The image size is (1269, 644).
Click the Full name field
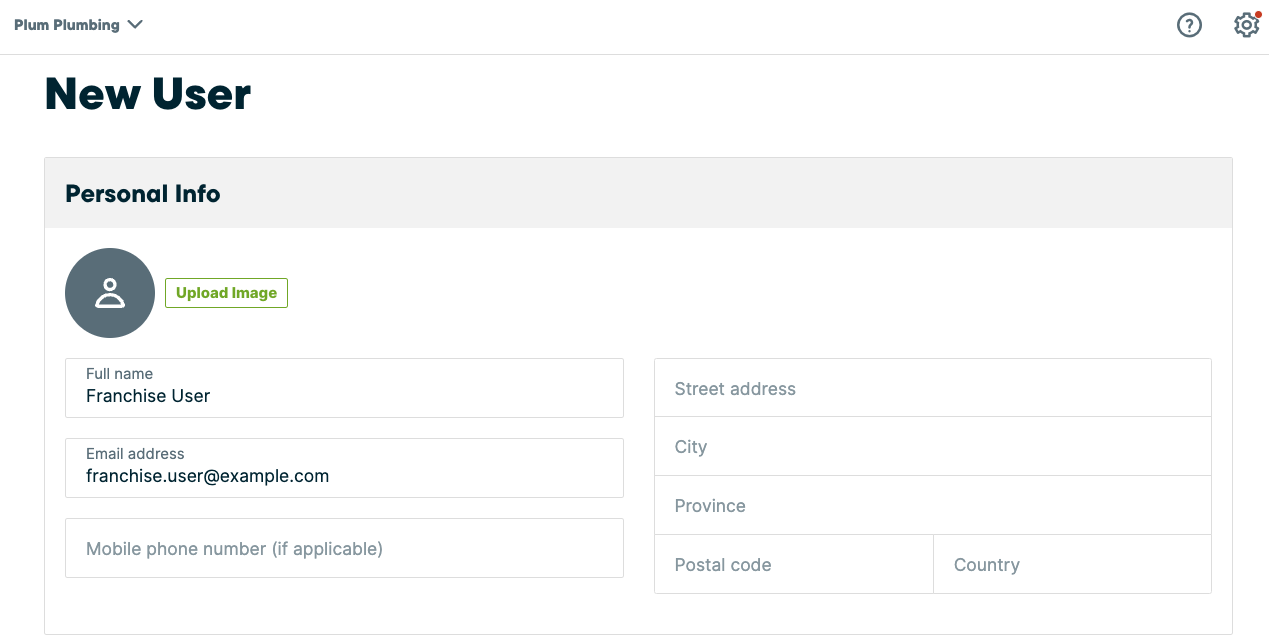pos(344,388)
